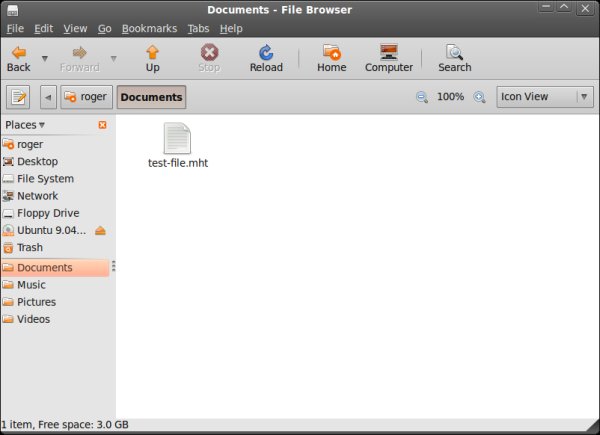This screenshot has width=600, height=435.
Task: Click the side pane resize handle dots
Action: pos(114,266)
